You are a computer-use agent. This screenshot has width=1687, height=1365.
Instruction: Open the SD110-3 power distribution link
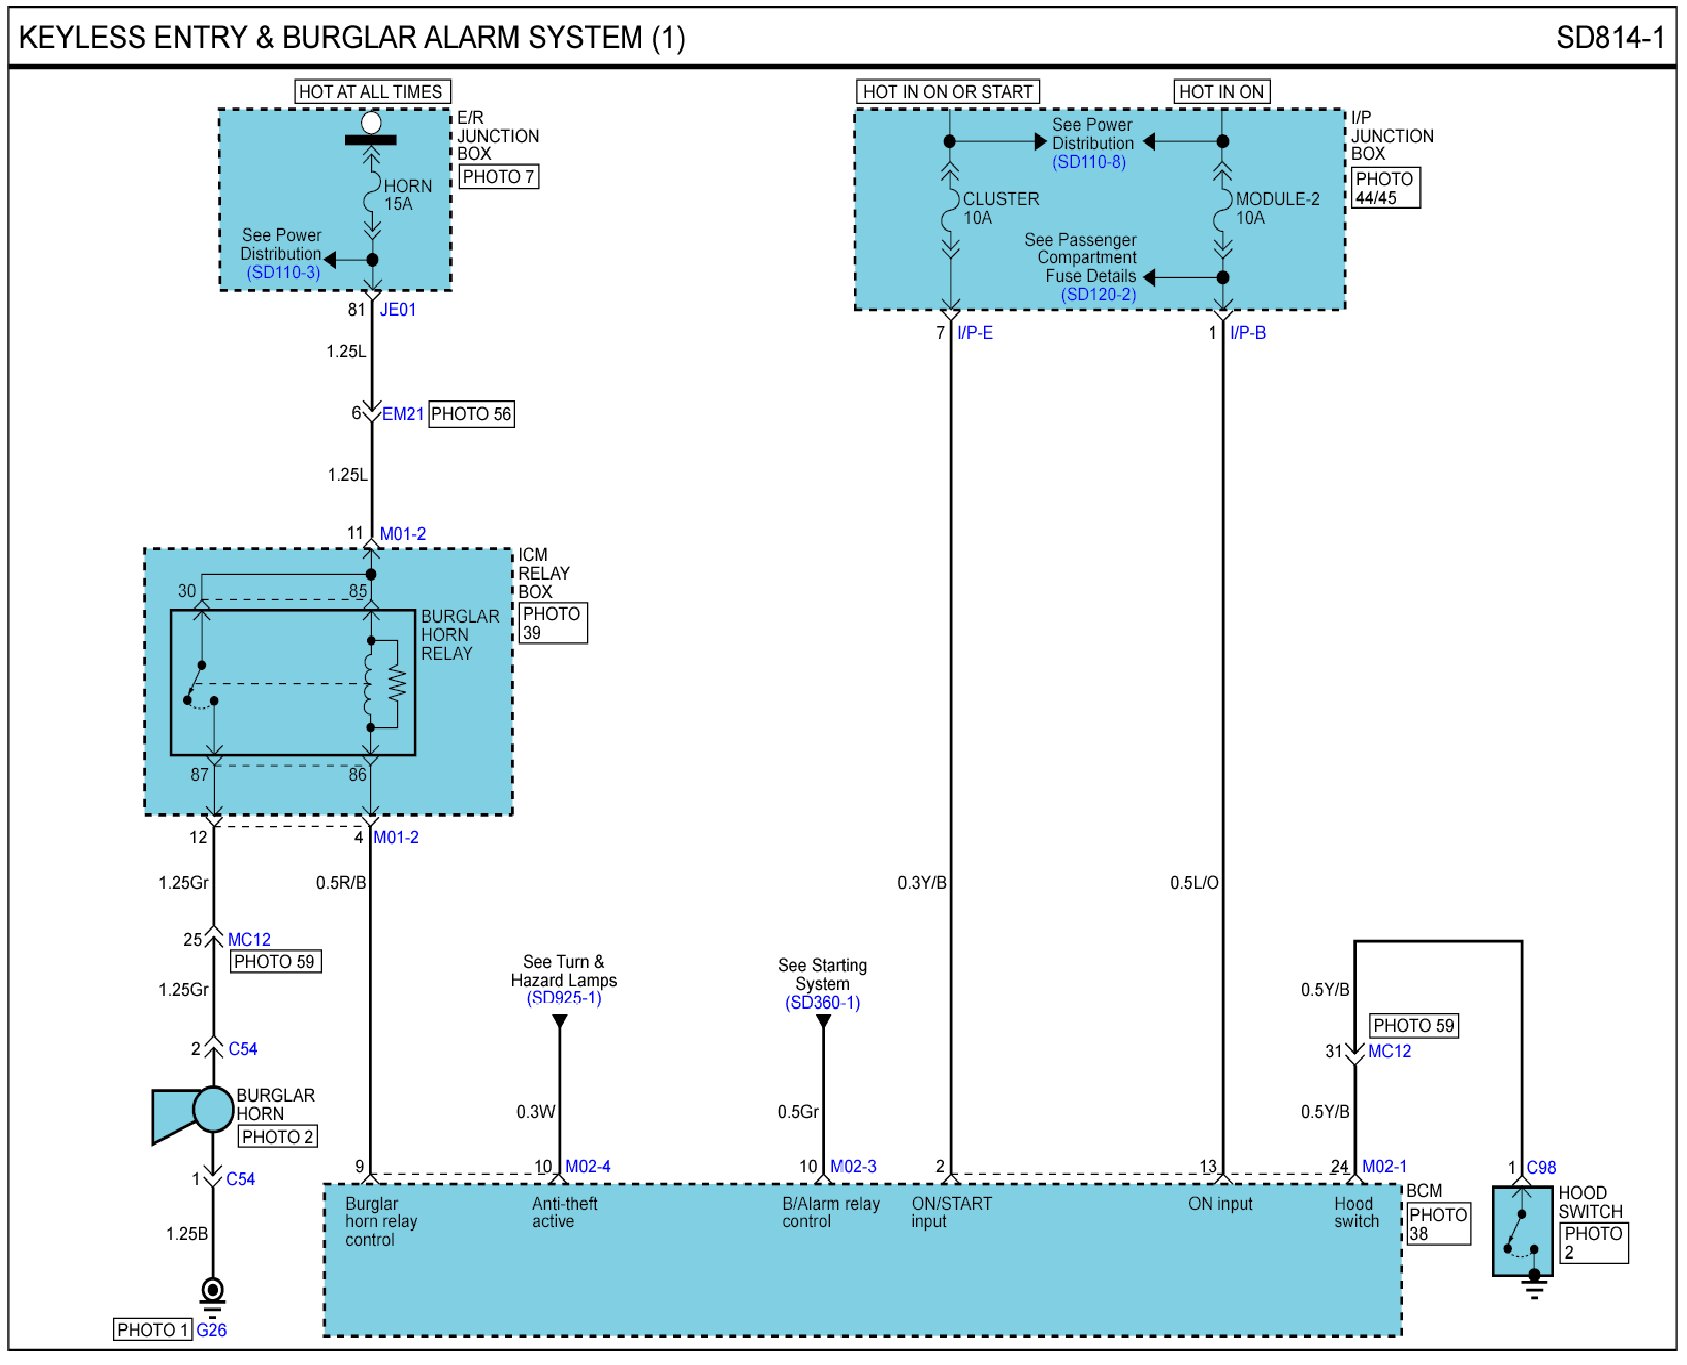coord(283,272)
